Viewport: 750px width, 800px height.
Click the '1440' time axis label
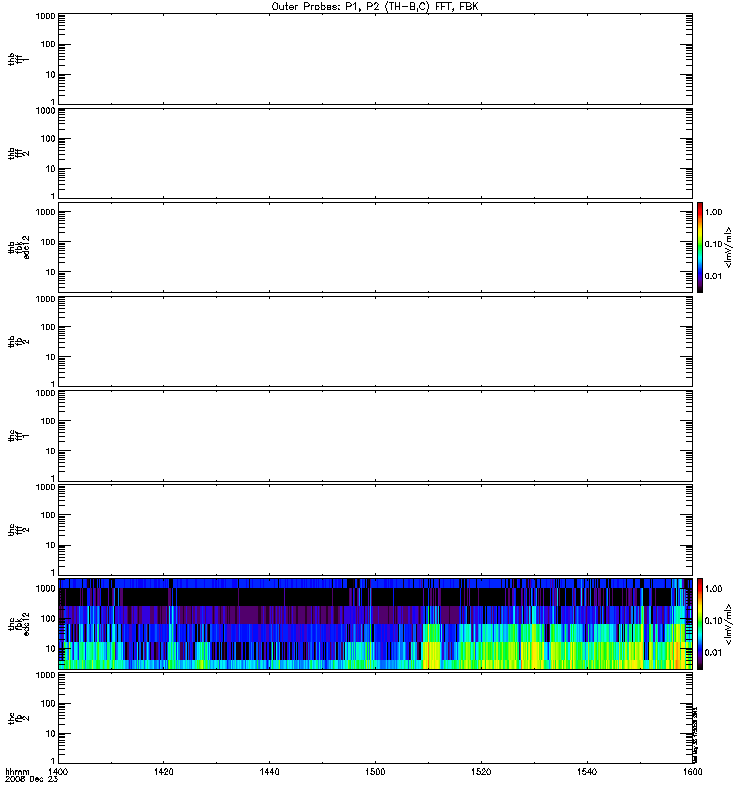[269, 771]
